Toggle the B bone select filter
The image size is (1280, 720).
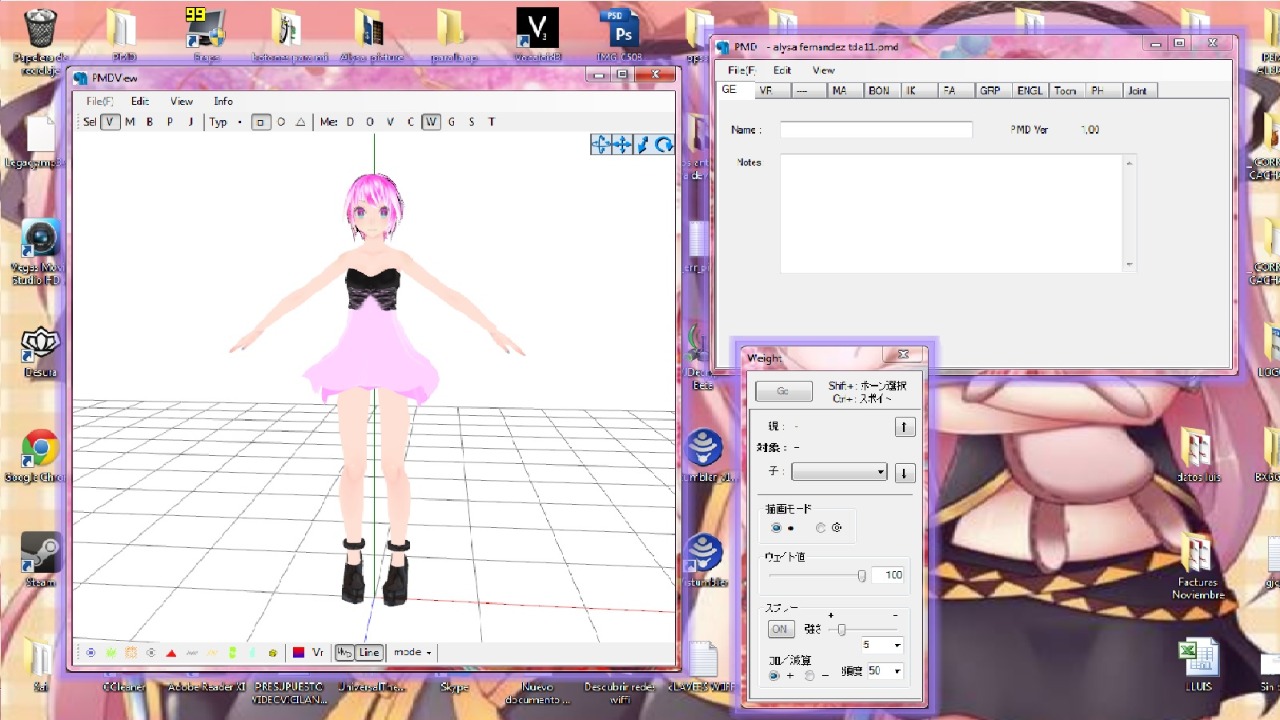click(150, 122)
